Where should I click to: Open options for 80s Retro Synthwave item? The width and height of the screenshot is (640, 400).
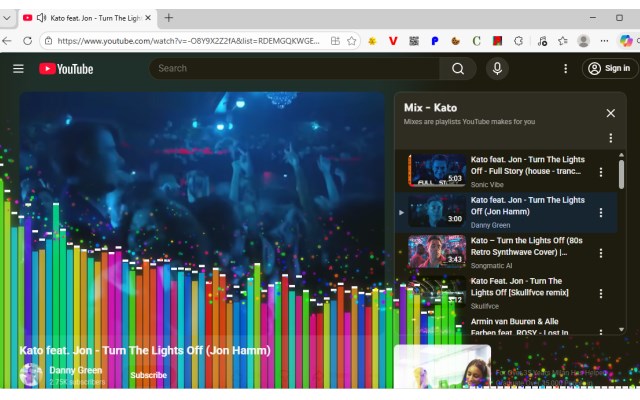[601, 253]
